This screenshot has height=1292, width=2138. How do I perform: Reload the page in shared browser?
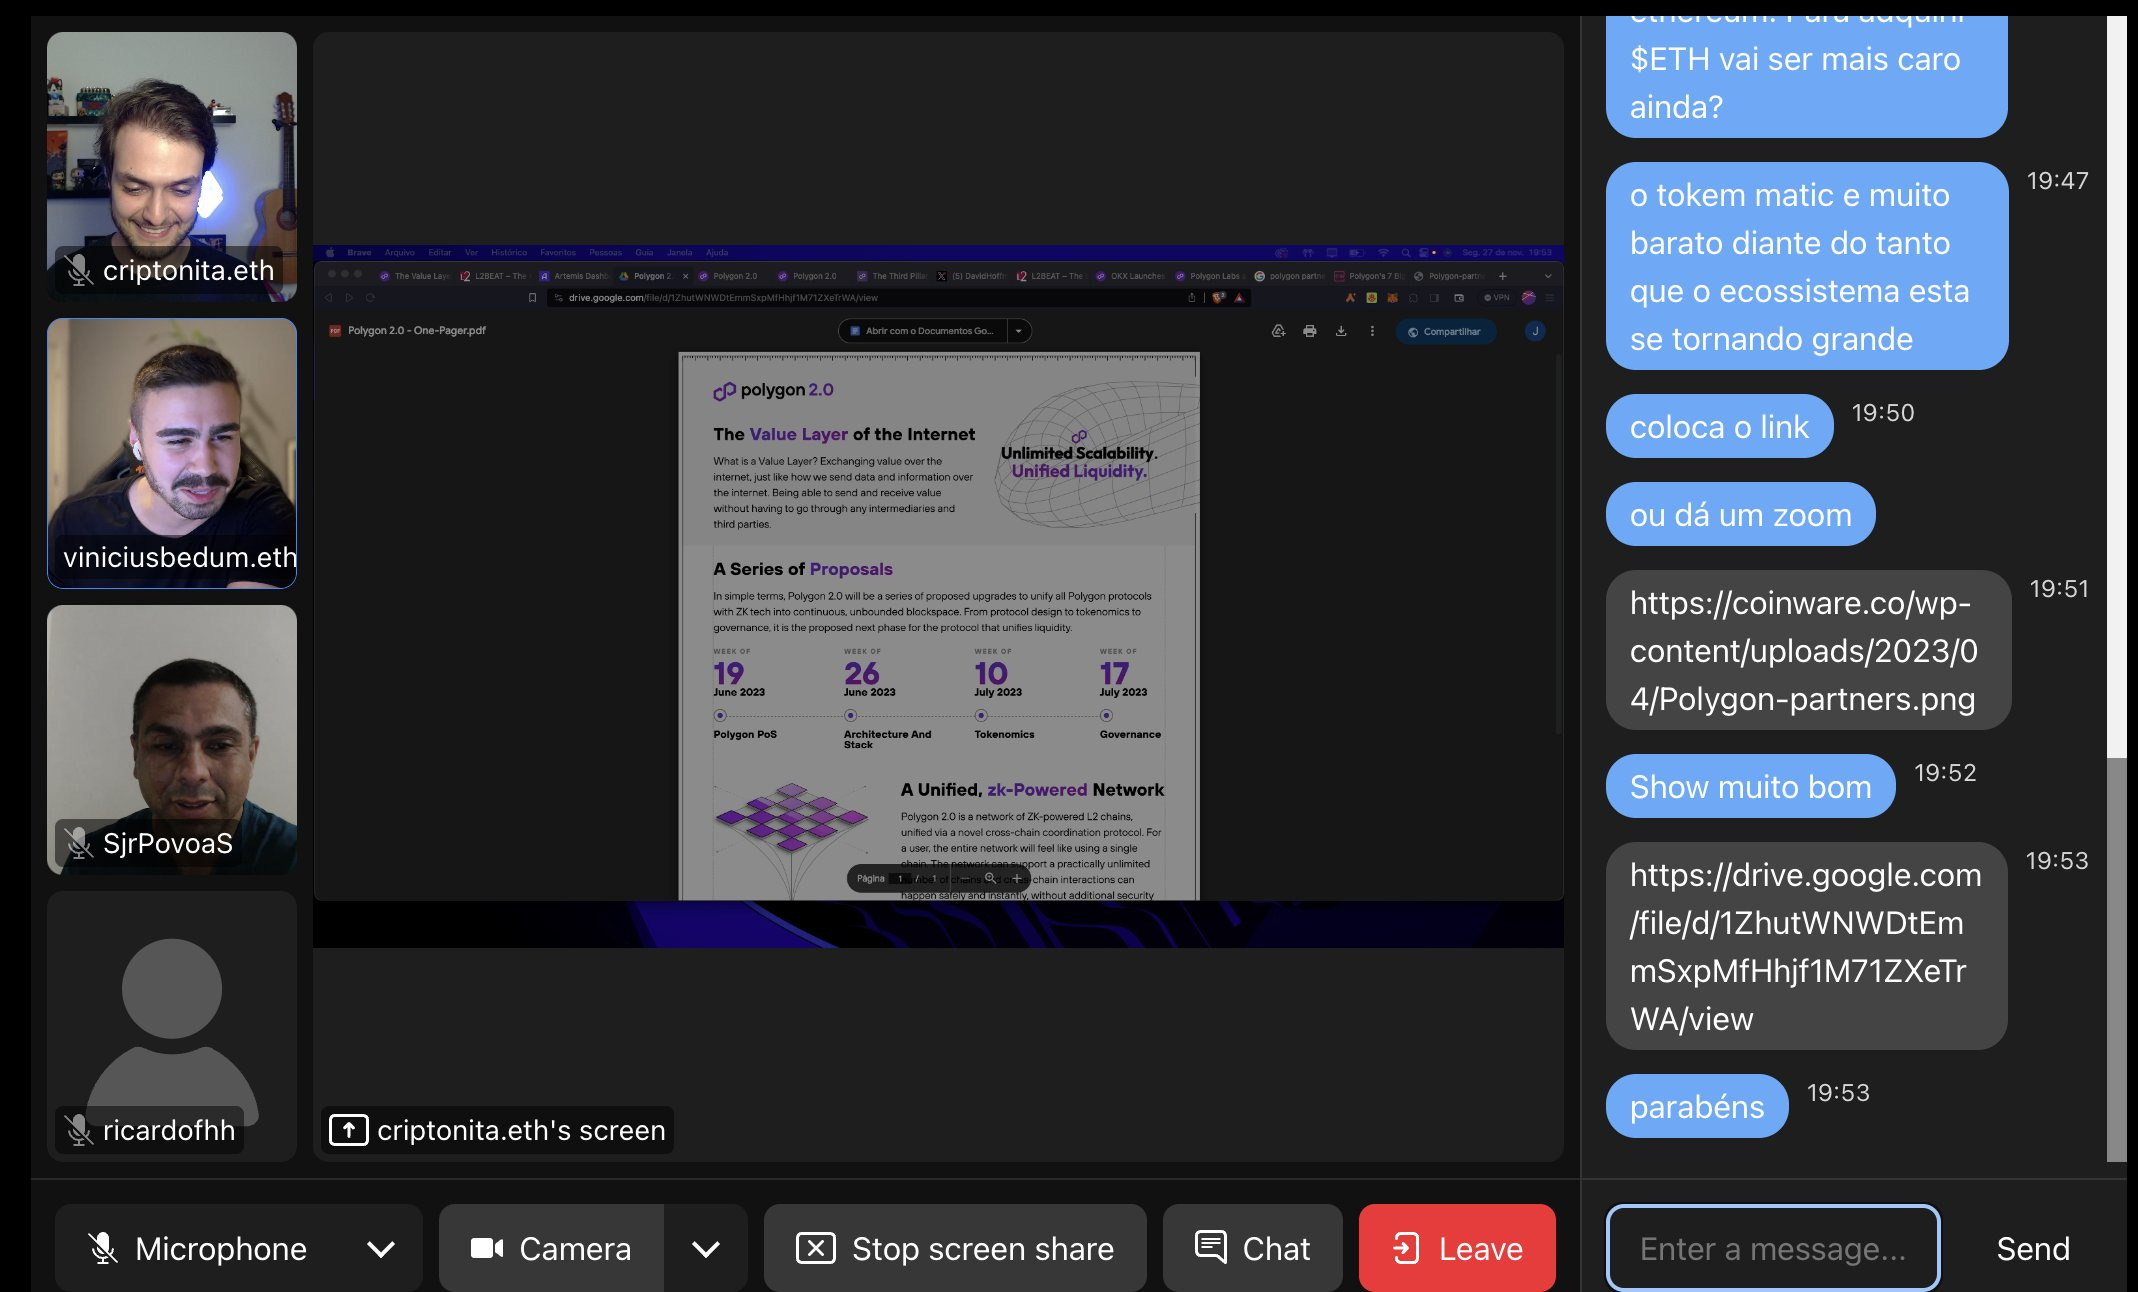point(370,298)
